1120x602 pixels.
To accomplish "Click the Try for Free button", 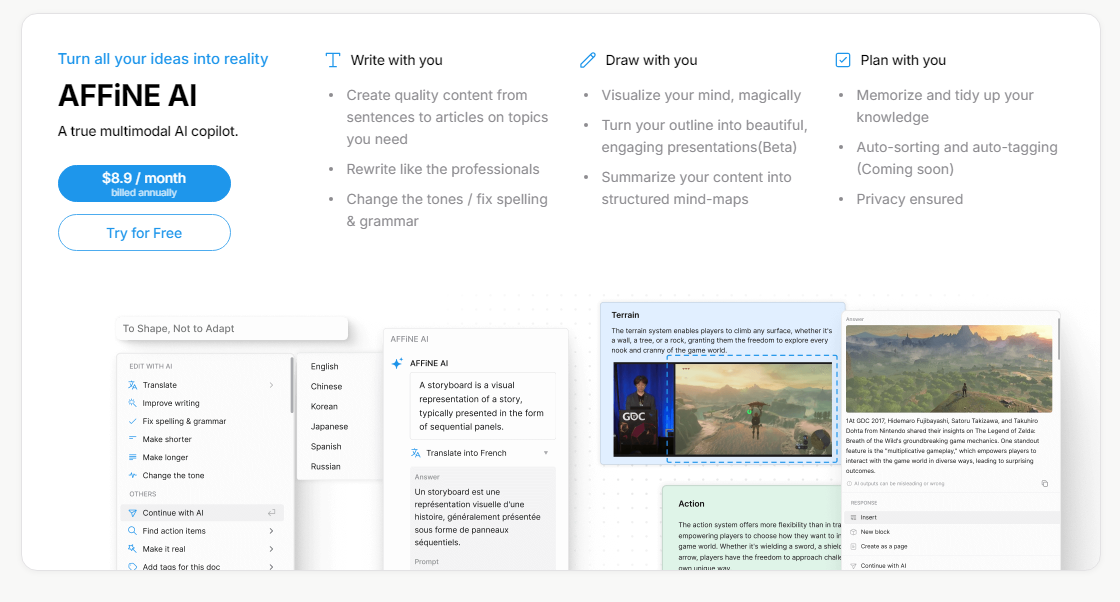I will [x=144, y=233].
